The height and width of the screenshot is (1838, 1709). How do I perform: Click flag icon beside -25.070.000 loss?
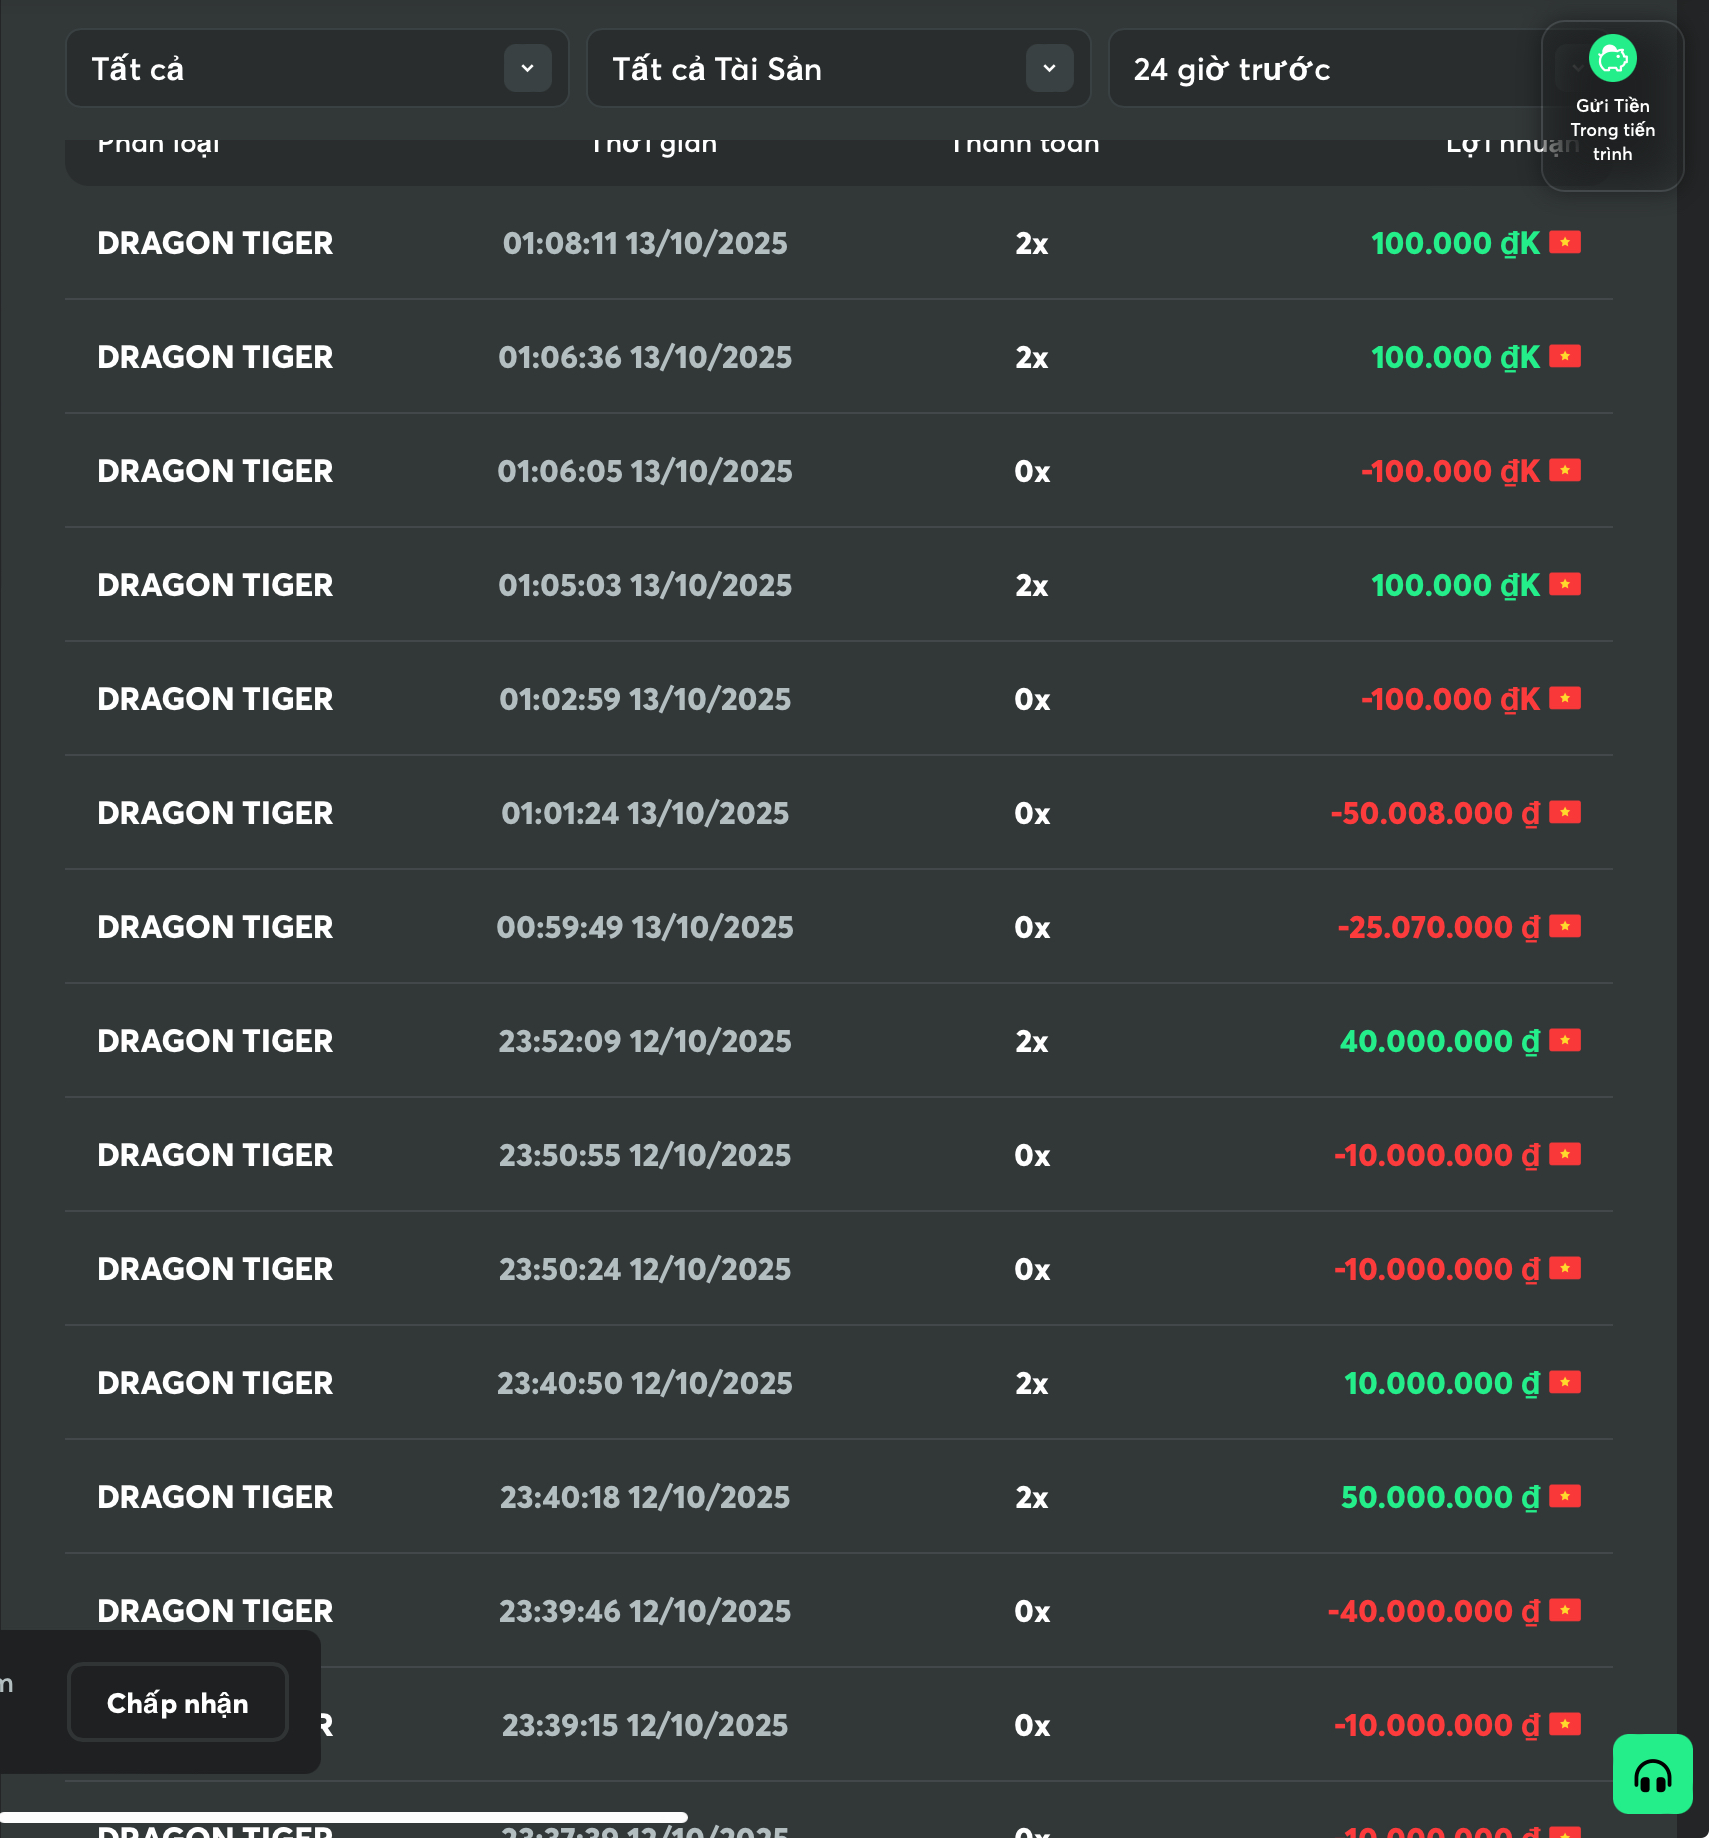pyautogui.click(x=1565, y=927)
